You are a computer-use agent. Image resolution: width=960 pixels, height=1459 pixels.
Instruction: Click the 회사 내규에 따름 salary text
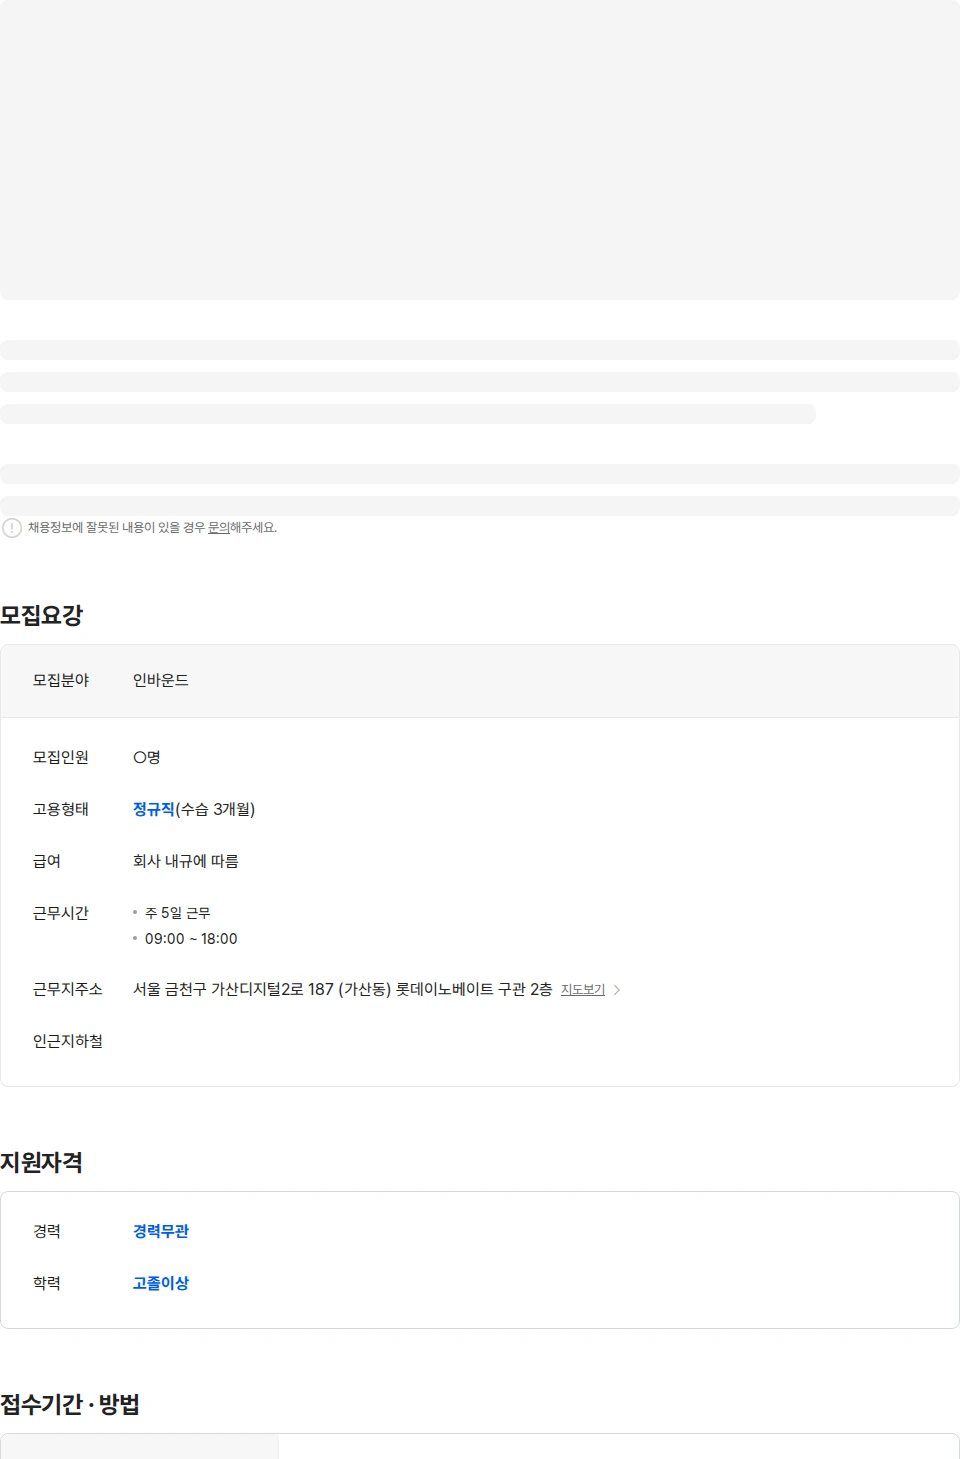186,861
